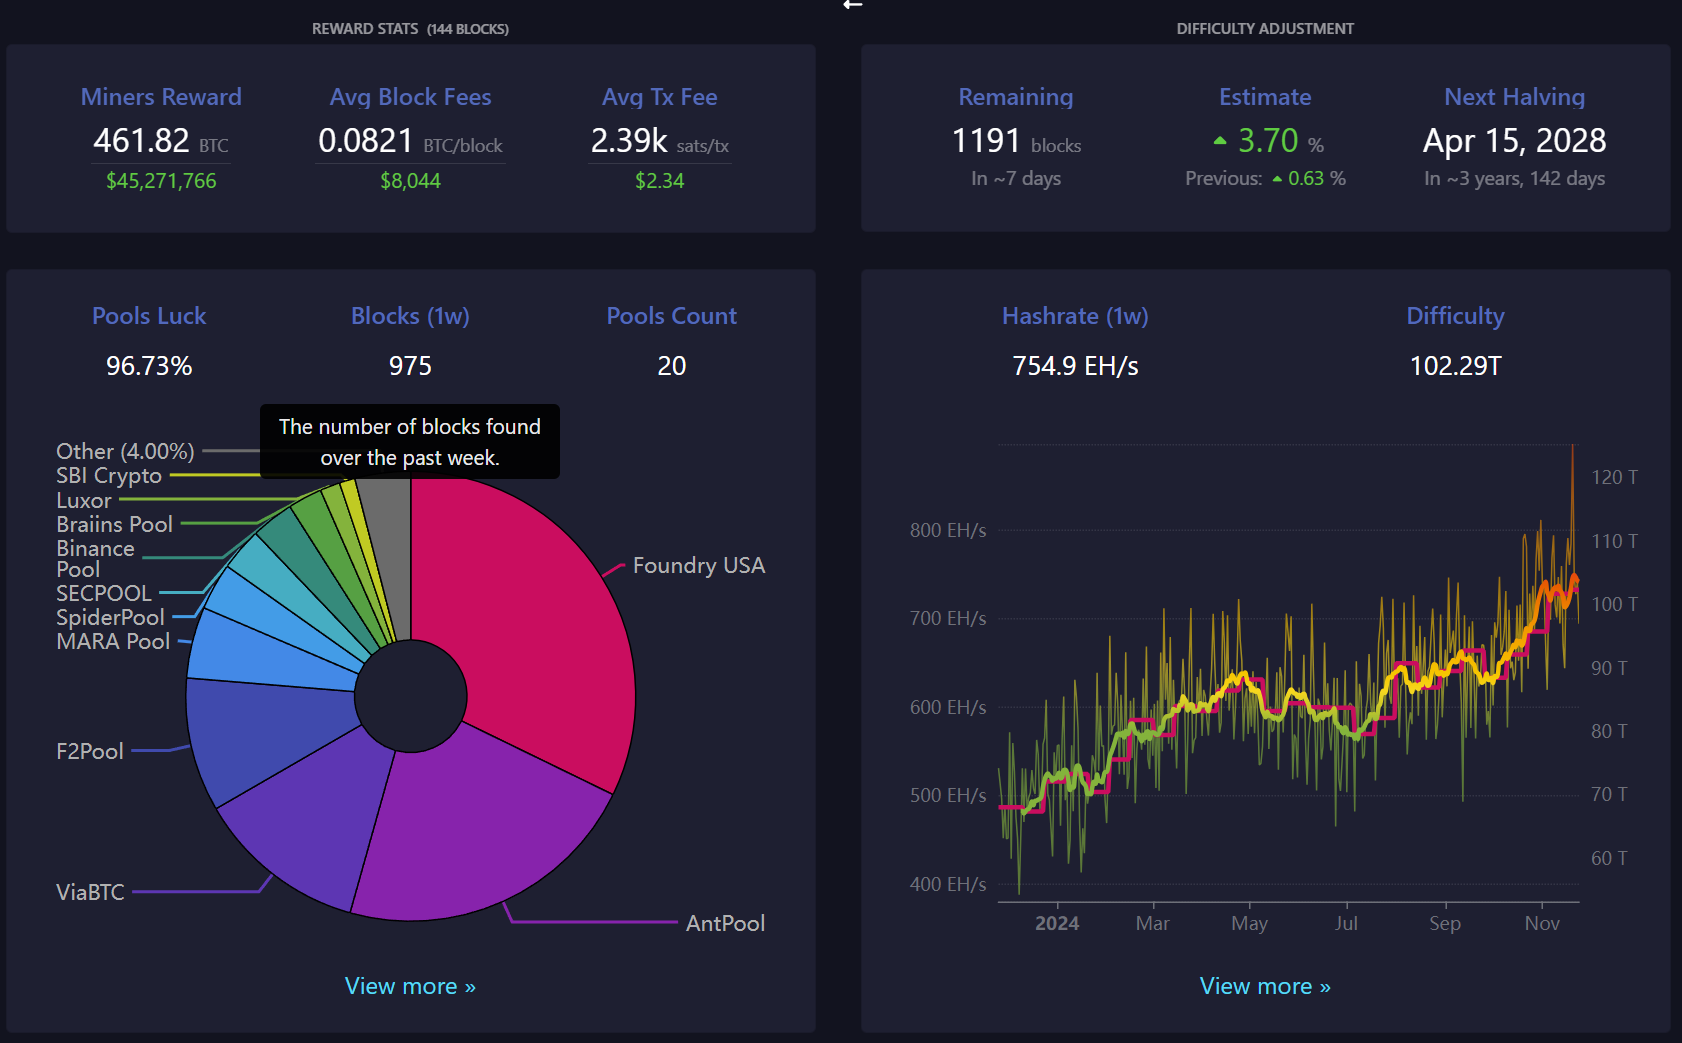
Task: Open View more under the hashrate chart
Action: click(x=1265, y=986)
